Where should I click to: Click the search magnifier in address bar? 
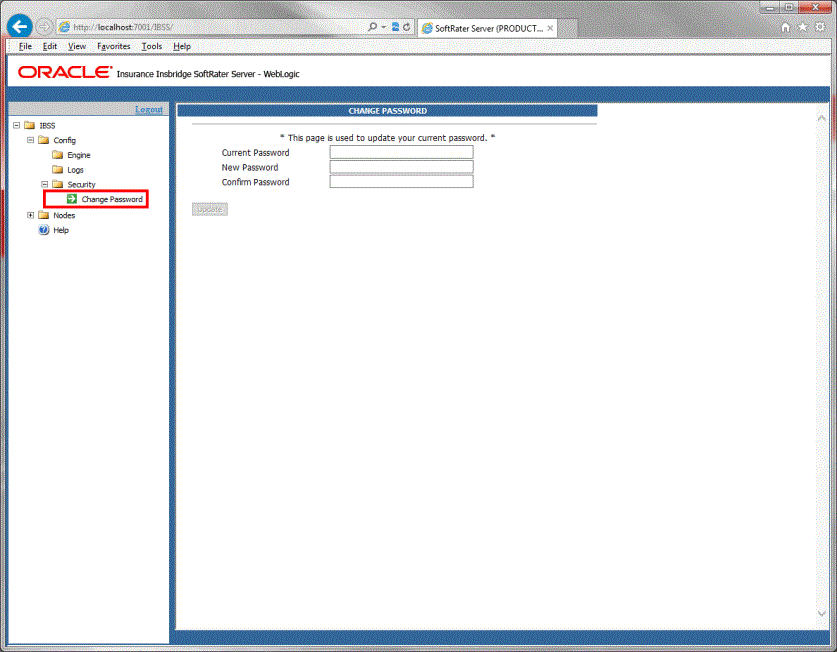point(372,27)
